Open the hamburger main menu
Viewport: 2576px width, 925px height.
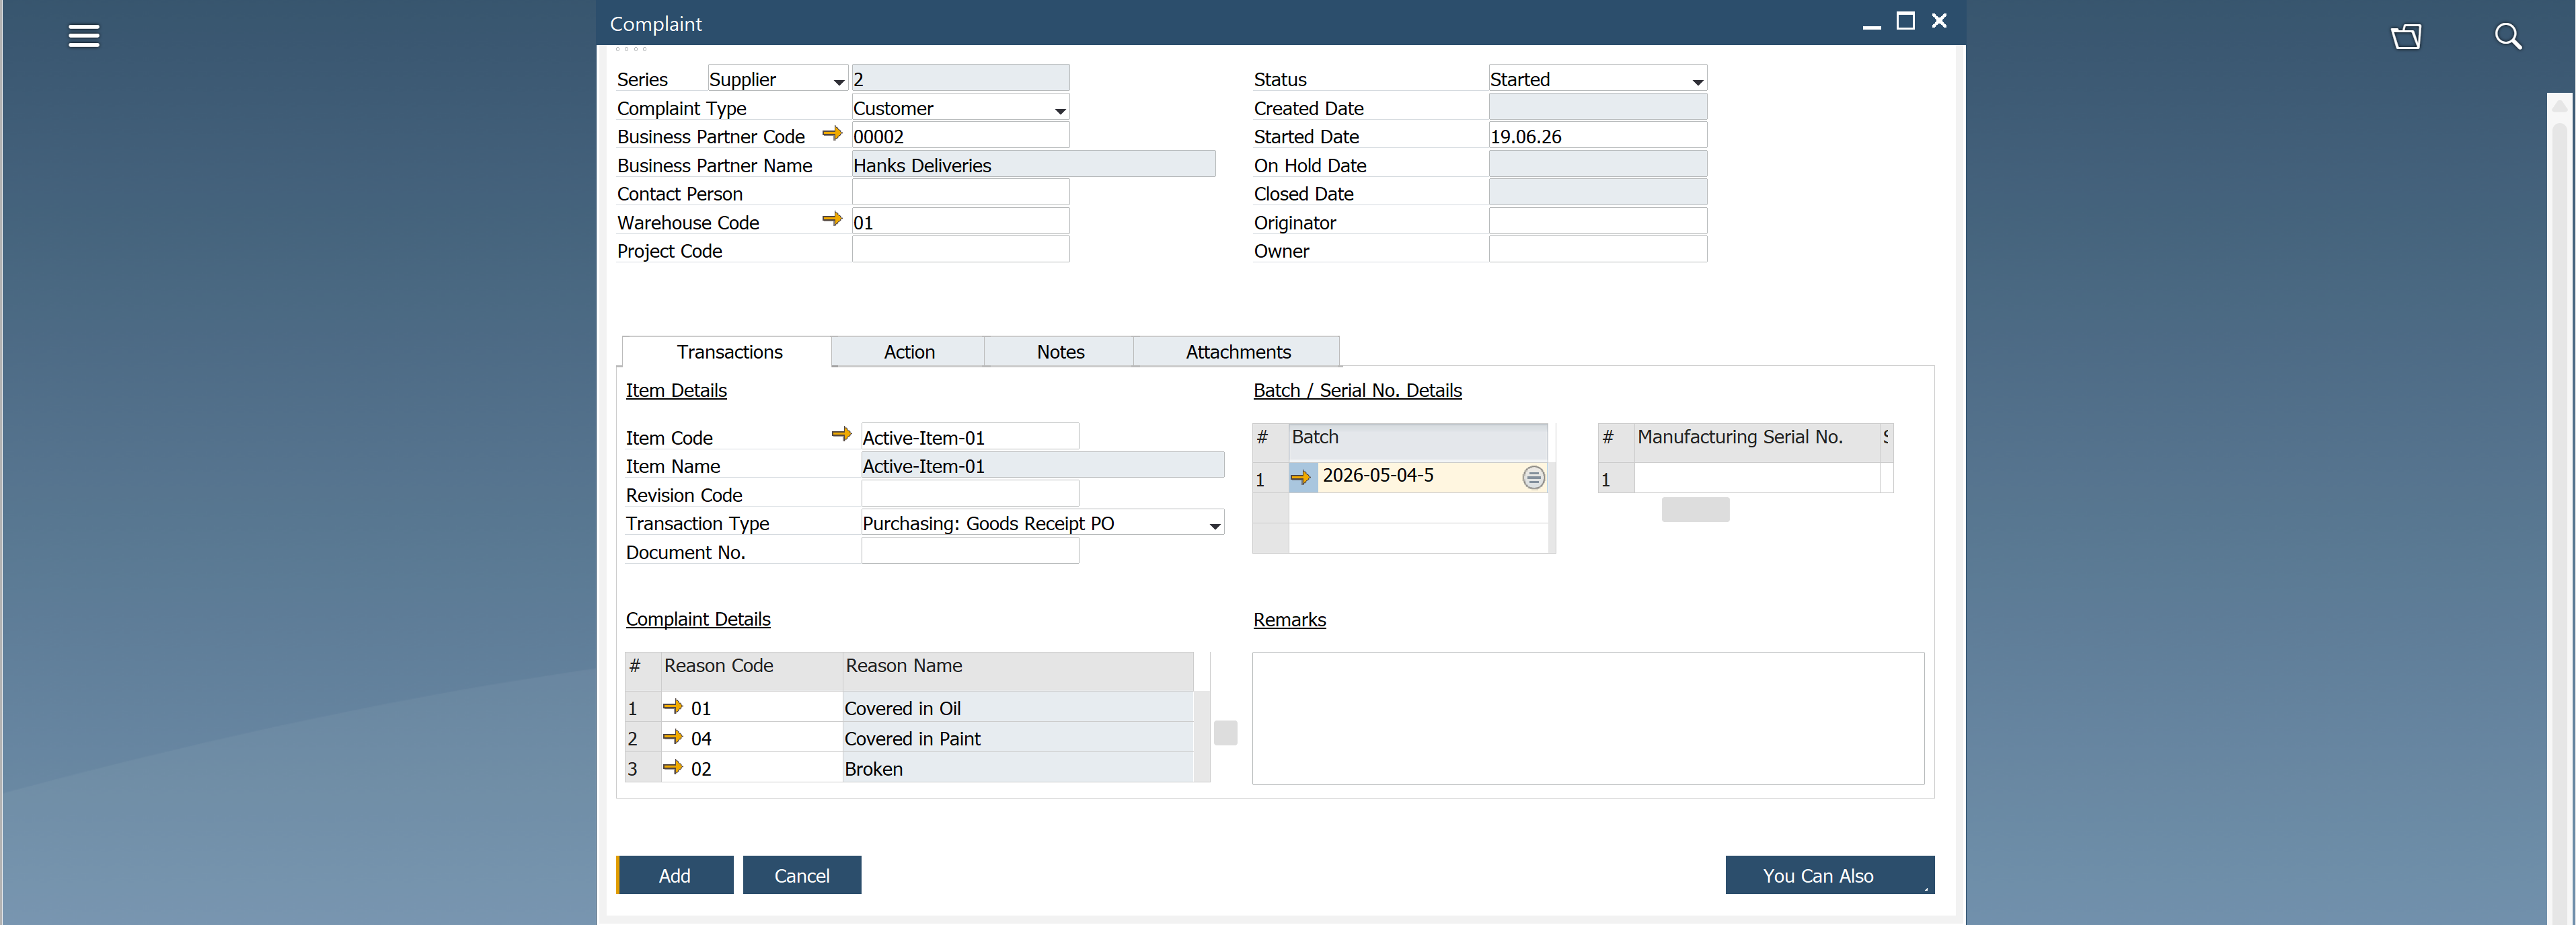click(84, 37)
